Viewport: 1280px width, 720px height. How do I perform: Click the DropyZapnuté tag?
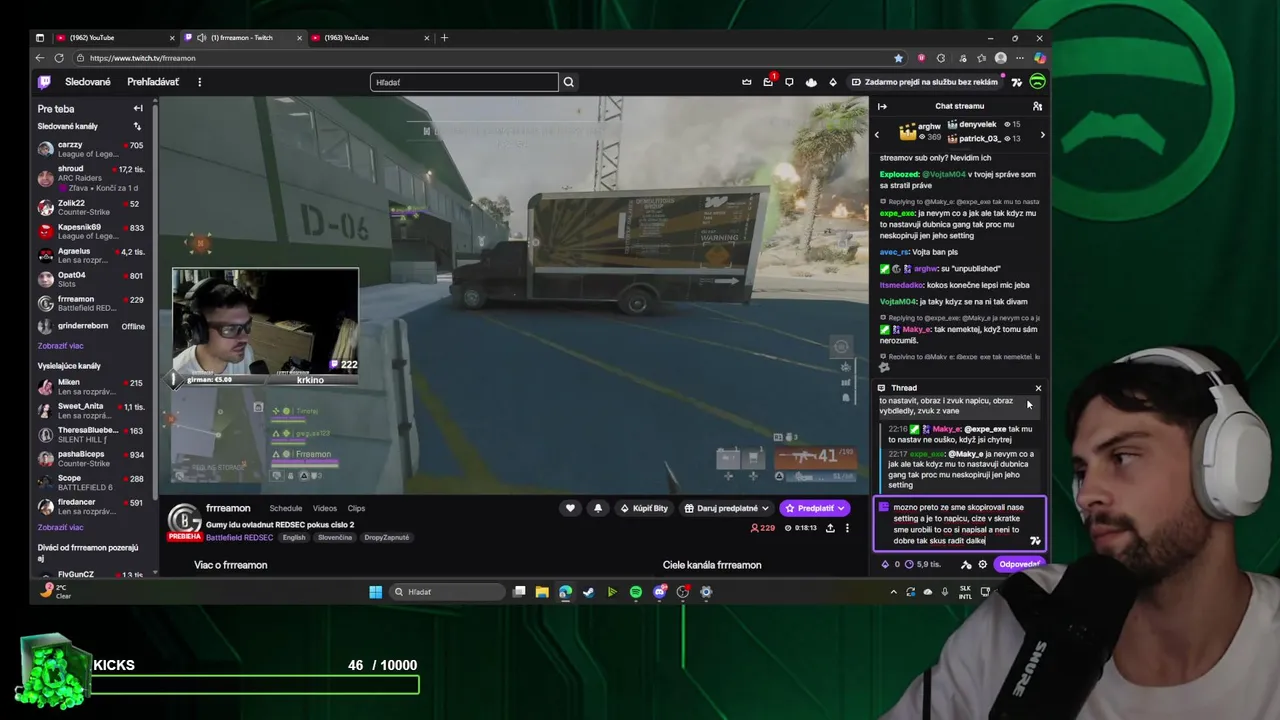387,537
